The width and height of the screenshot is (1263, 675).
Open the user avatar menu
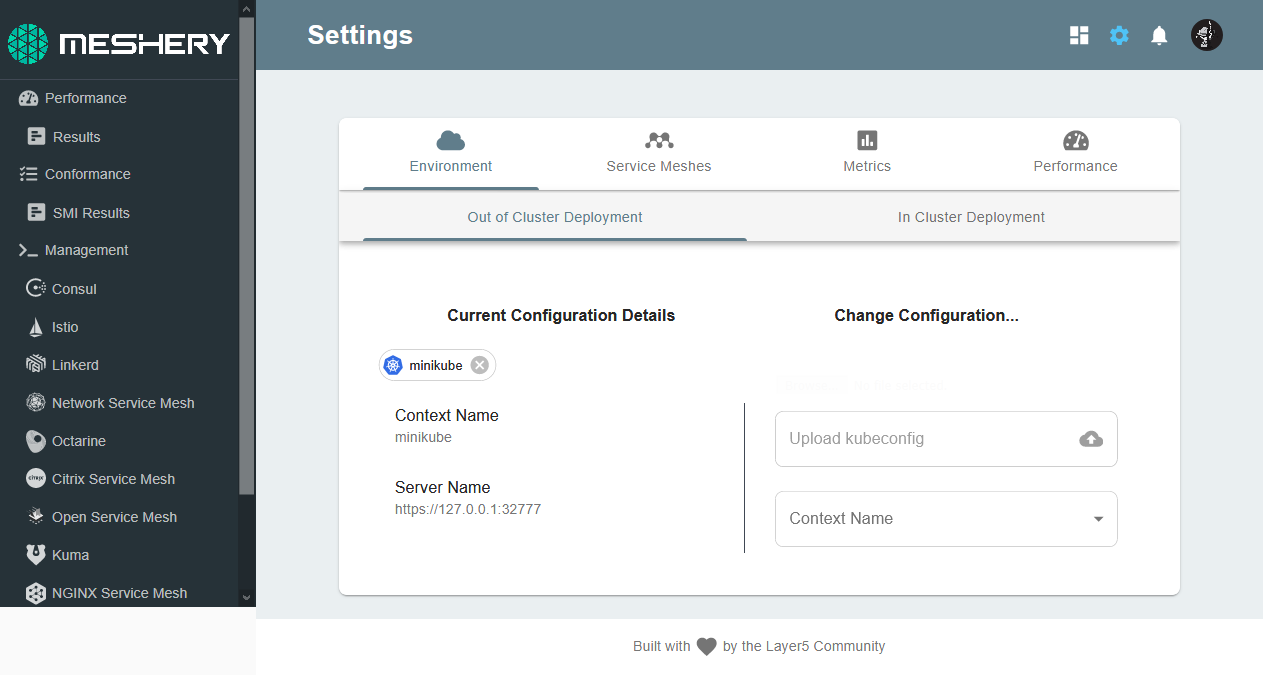(x=1207, y=36)
